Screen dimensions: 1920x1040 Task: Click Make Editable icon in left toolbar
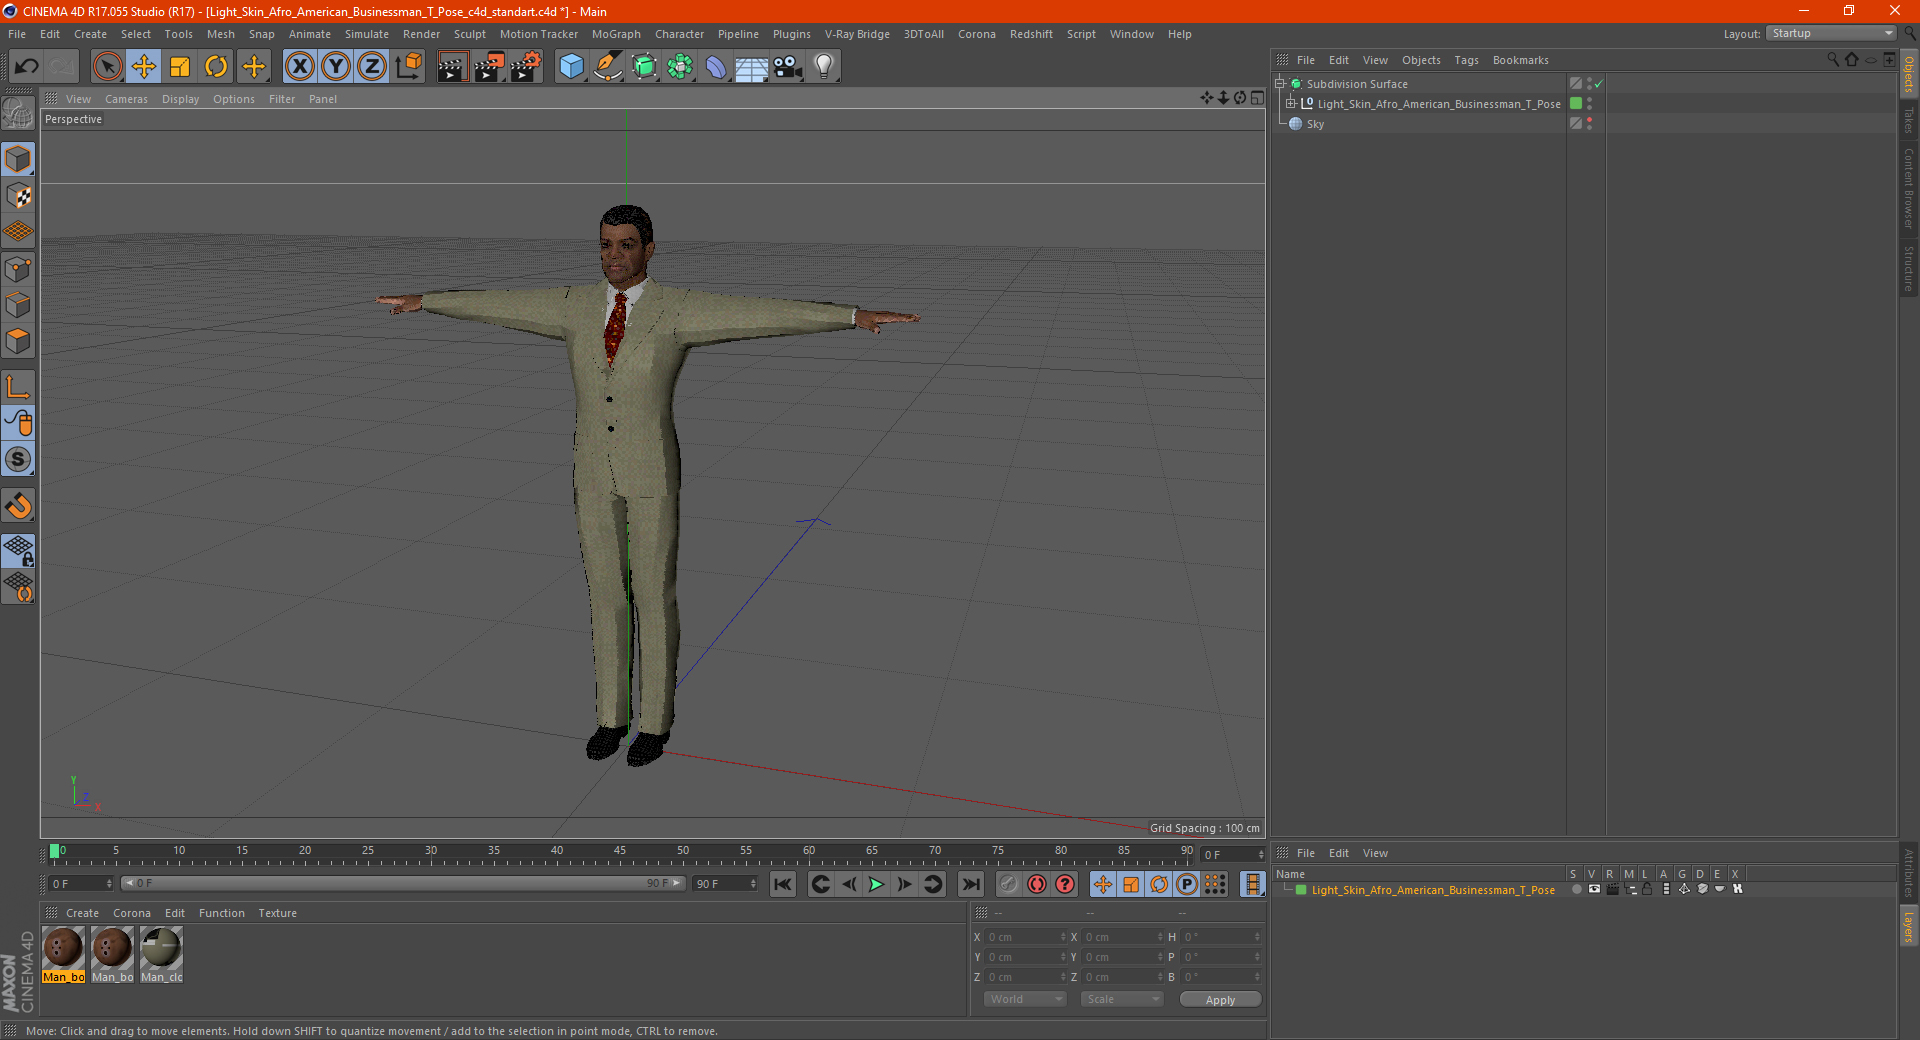tap(18, 114)
